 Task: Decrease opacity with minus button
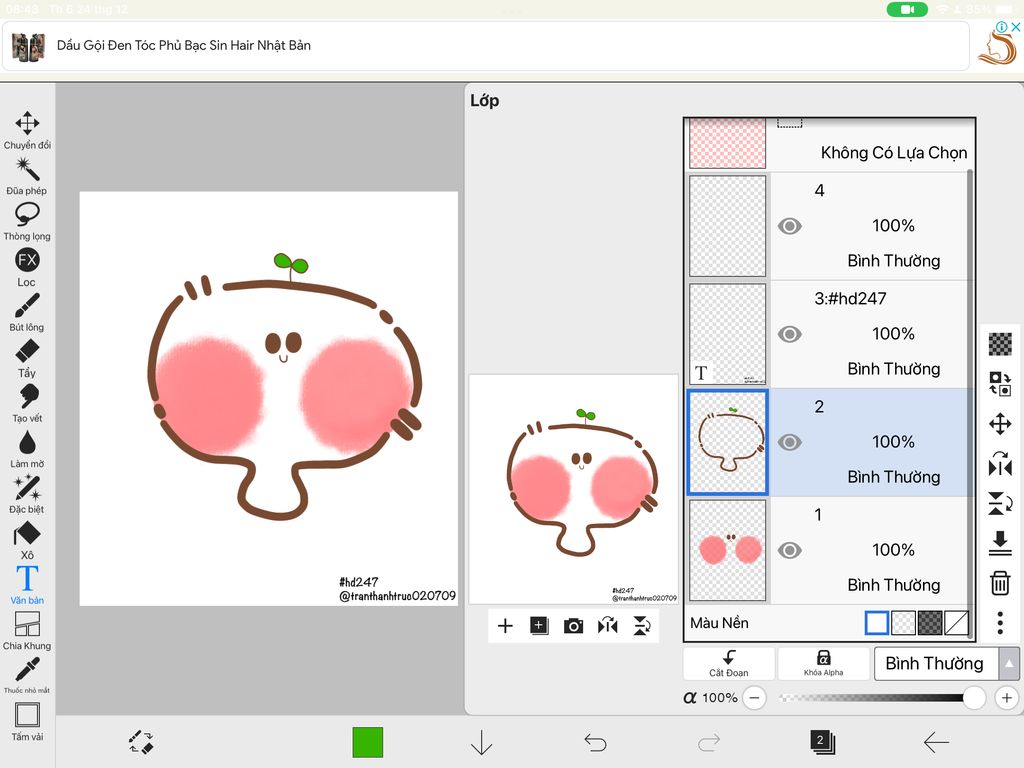tap(755, 697)
